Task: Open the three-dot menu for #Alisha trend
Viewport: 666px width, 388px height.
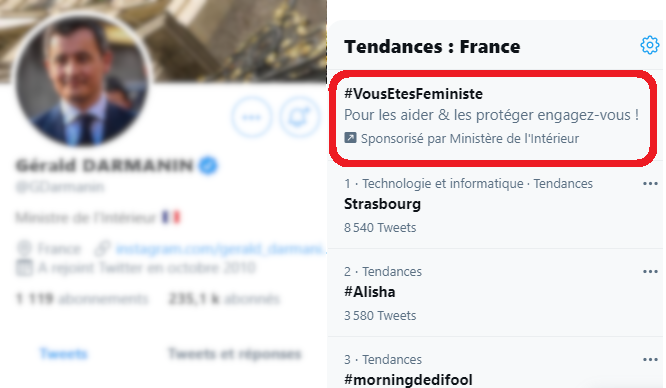Action: pos(650,272)
